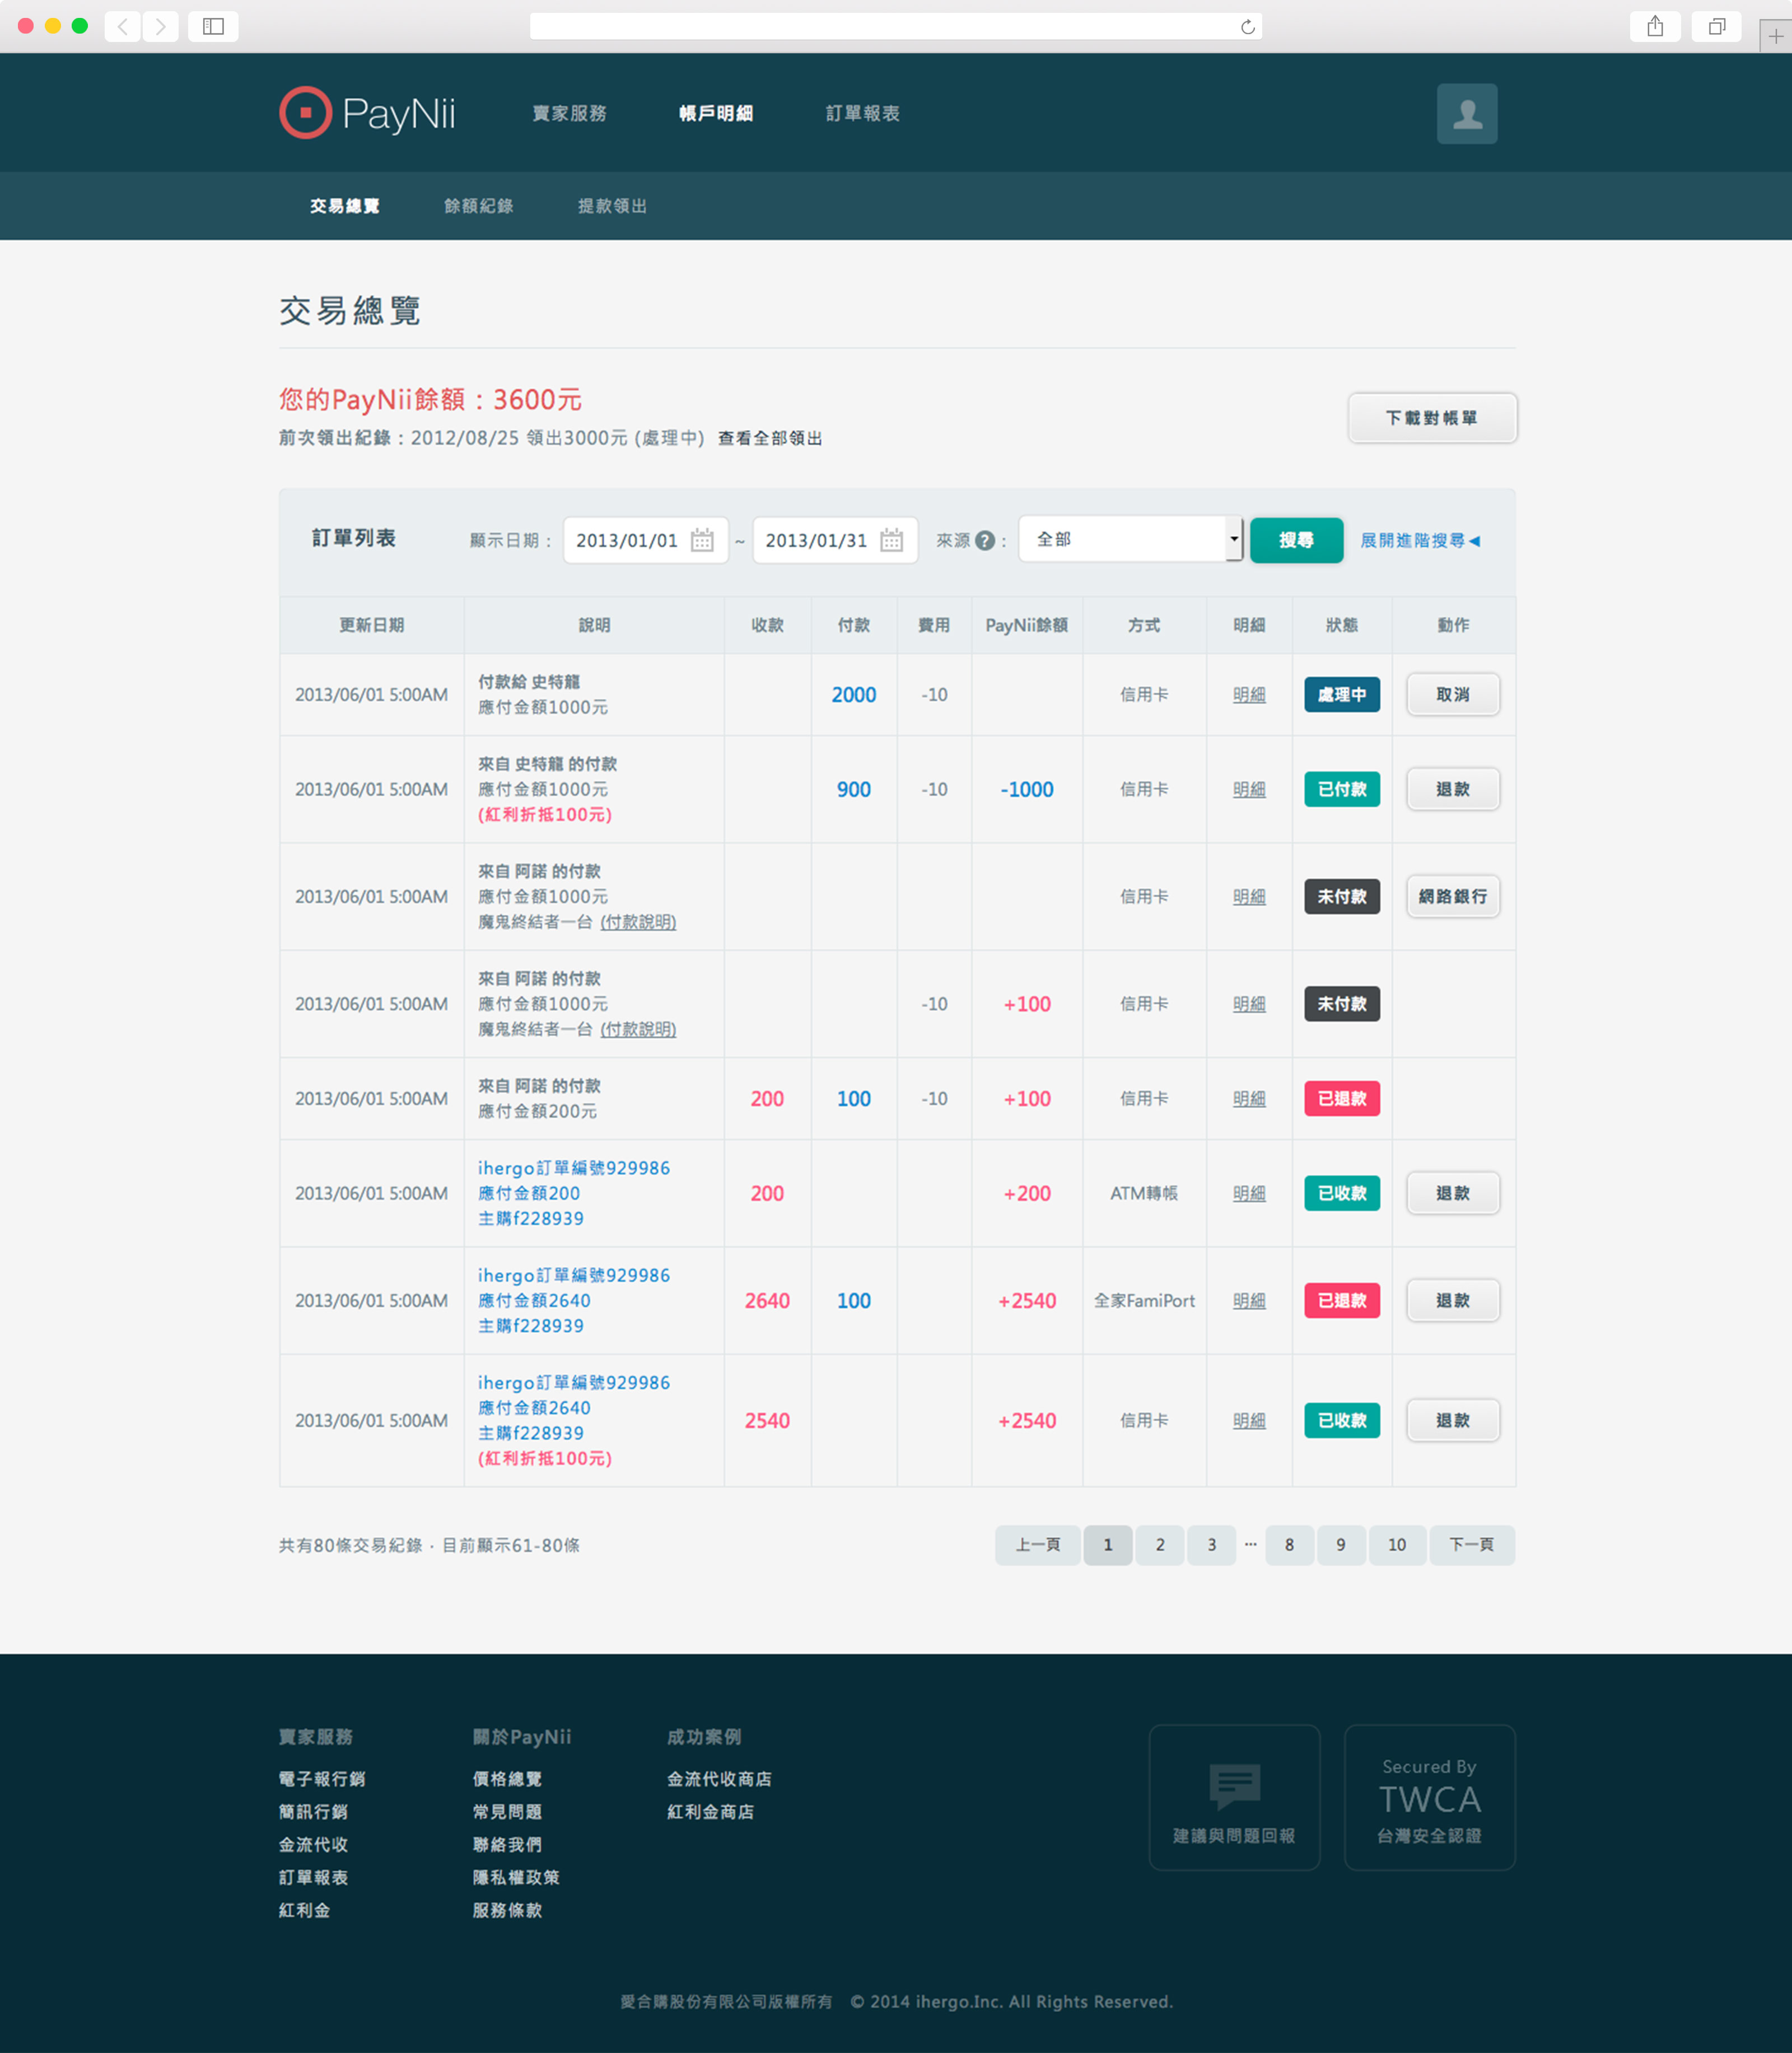Image resolution: width=1792 pixels, height=2053 pixels.
Task: Open the 訂單報表 menu item
Action: coord(862,113)
